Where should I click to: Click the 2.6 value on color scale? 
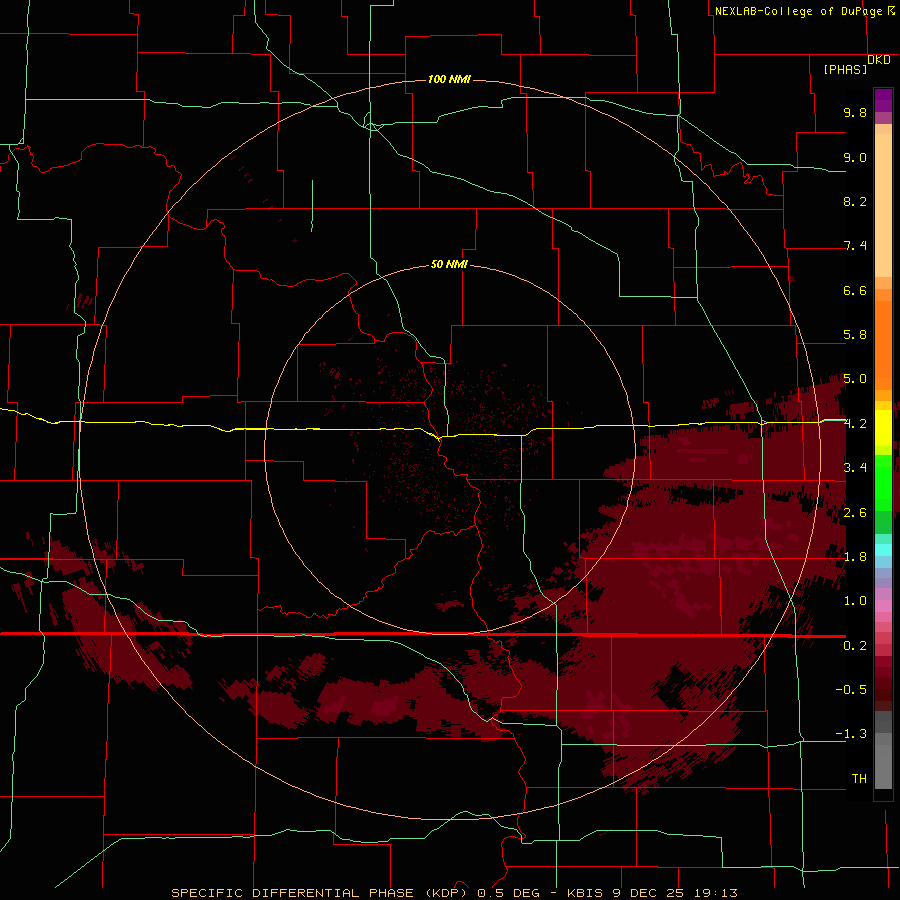(x=855, y=513)
